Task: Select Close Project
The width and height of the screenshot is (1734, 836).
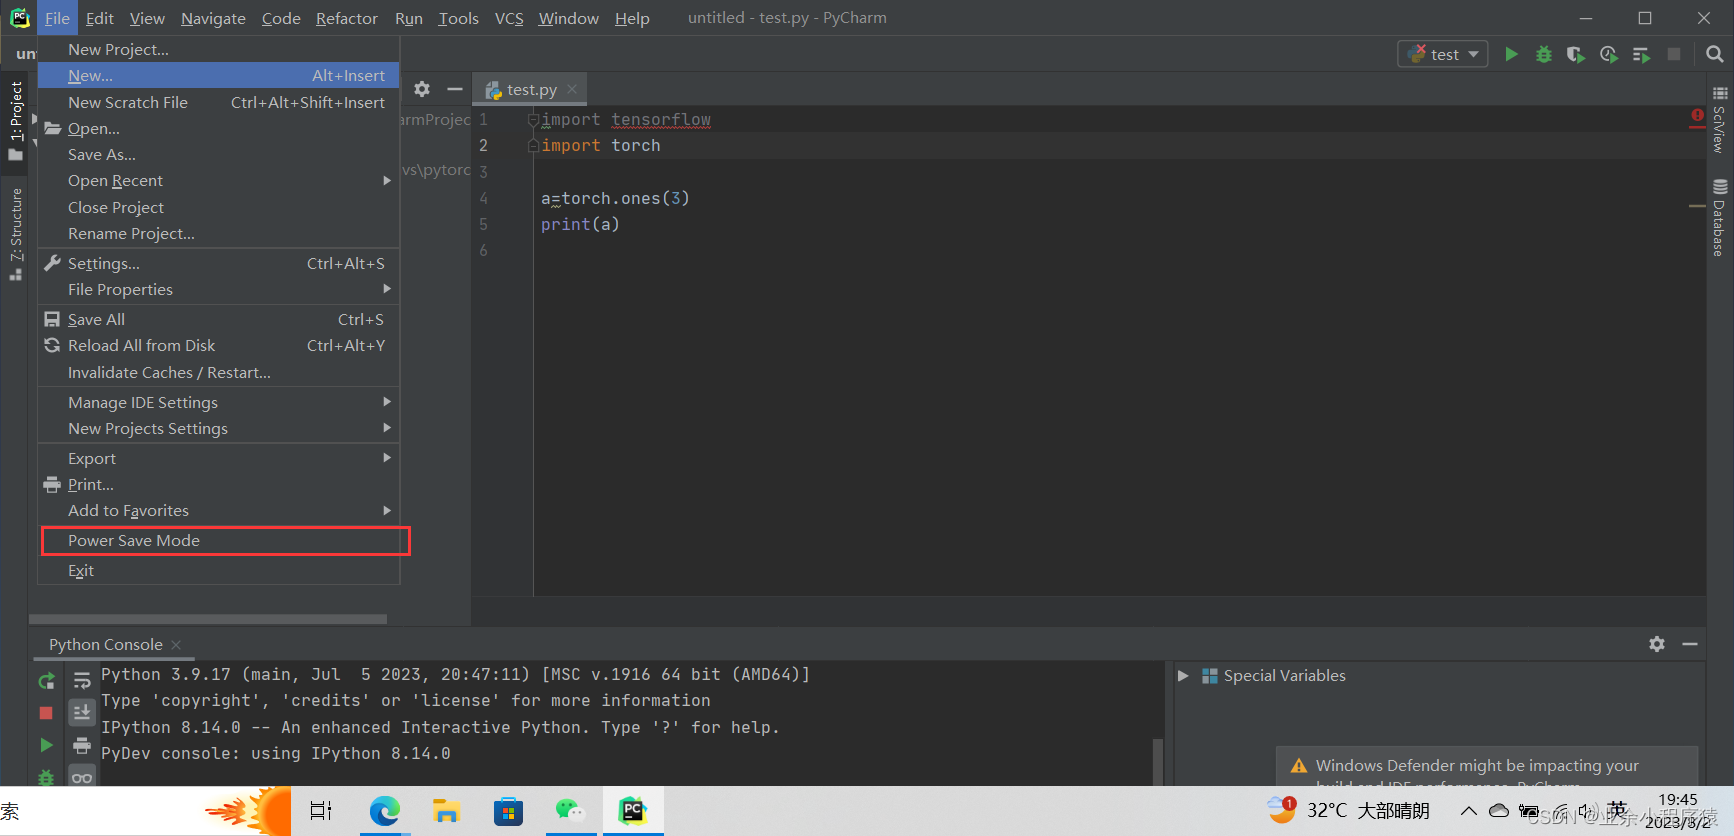Action: (x=218, y=208)
